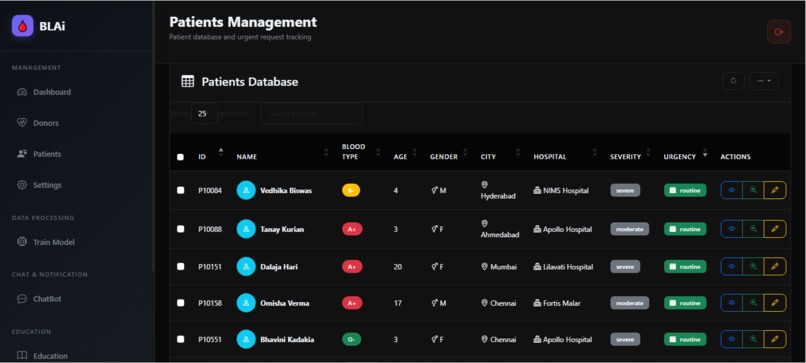Select the checkbox for patient P10551
The width and height of the screenshot is (806, 363).
[180, 339]
